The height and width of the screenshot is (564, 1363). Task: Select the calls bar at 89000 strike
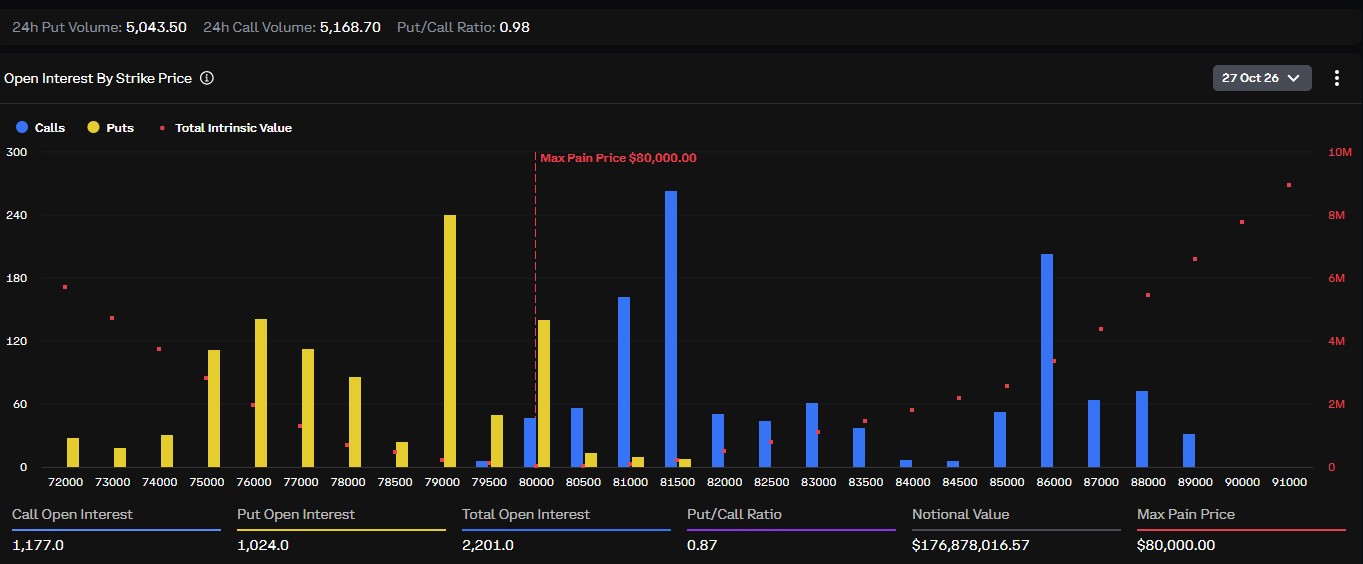pos(1189,451)
